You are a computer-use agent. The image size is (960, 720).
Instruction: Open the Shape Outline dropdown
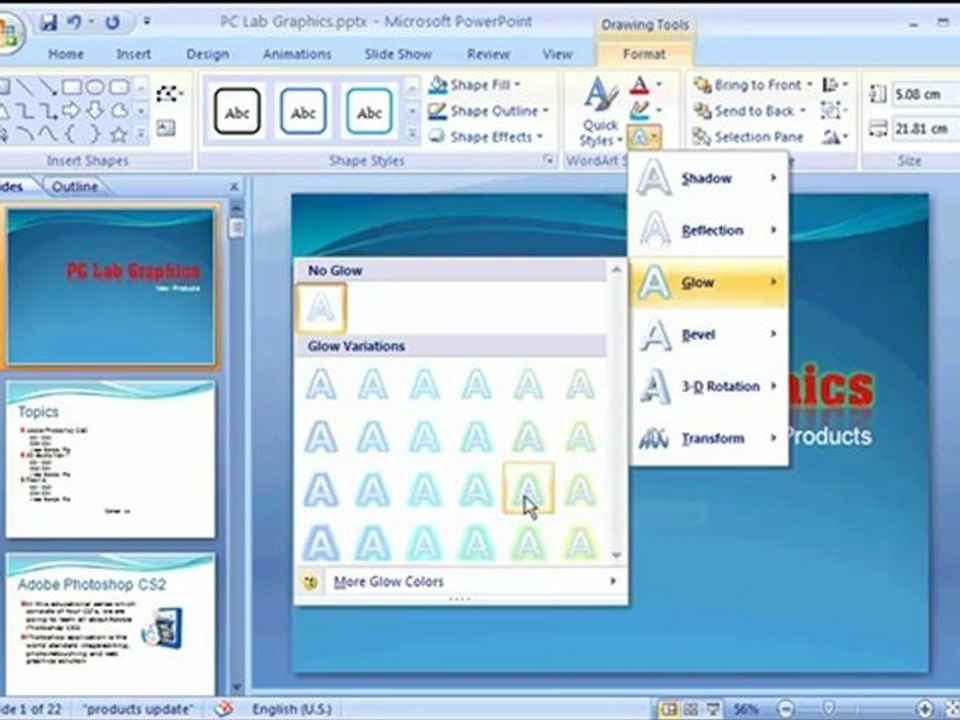click(488, 111)
